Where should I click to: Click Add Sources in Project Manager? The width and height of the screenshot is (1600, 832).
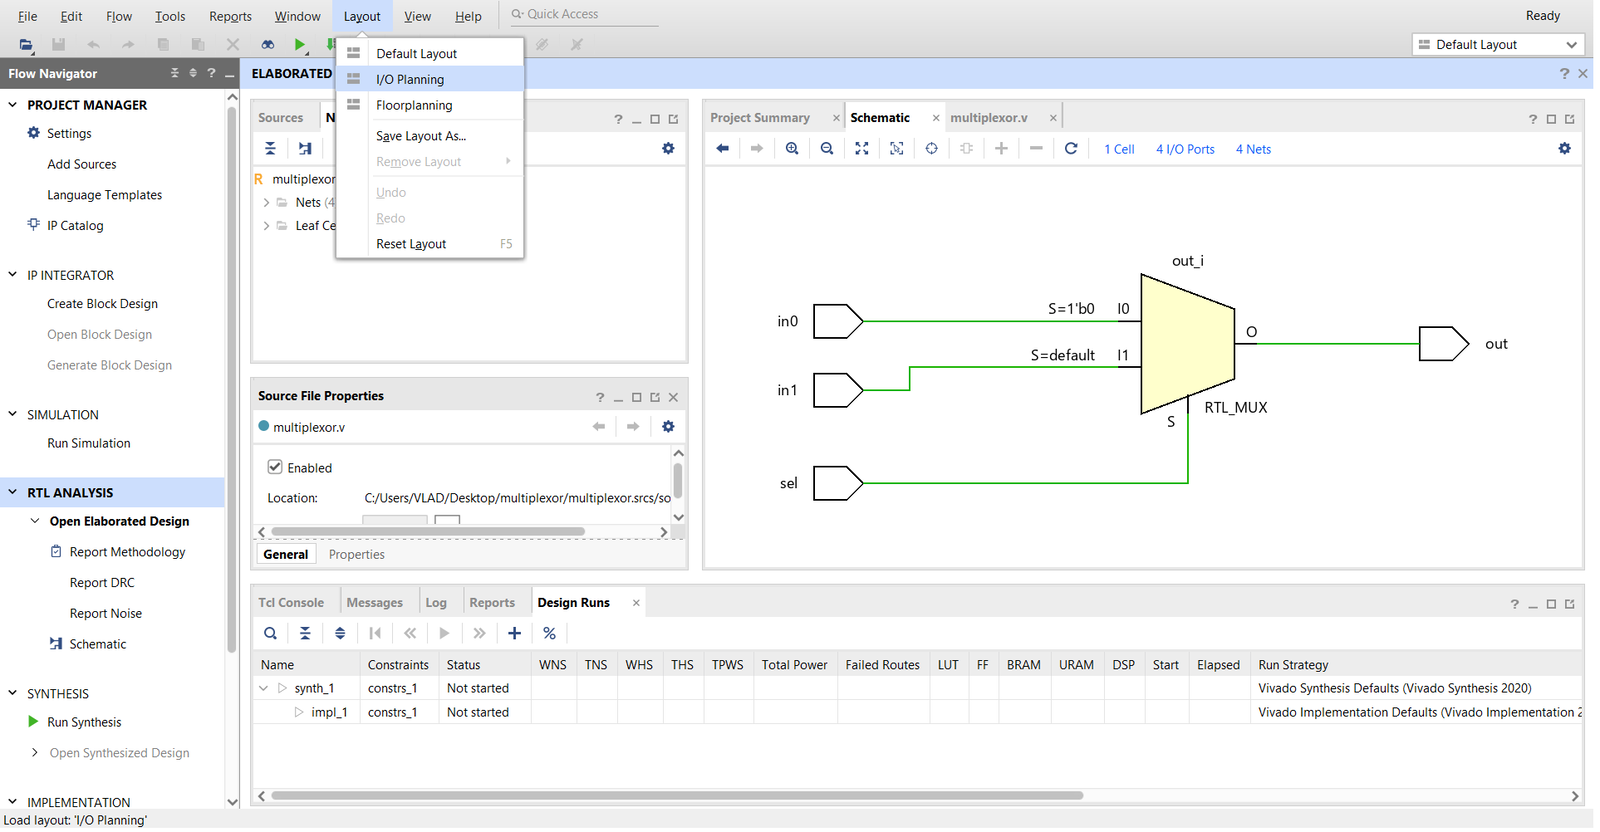click(x=82, y=165)
